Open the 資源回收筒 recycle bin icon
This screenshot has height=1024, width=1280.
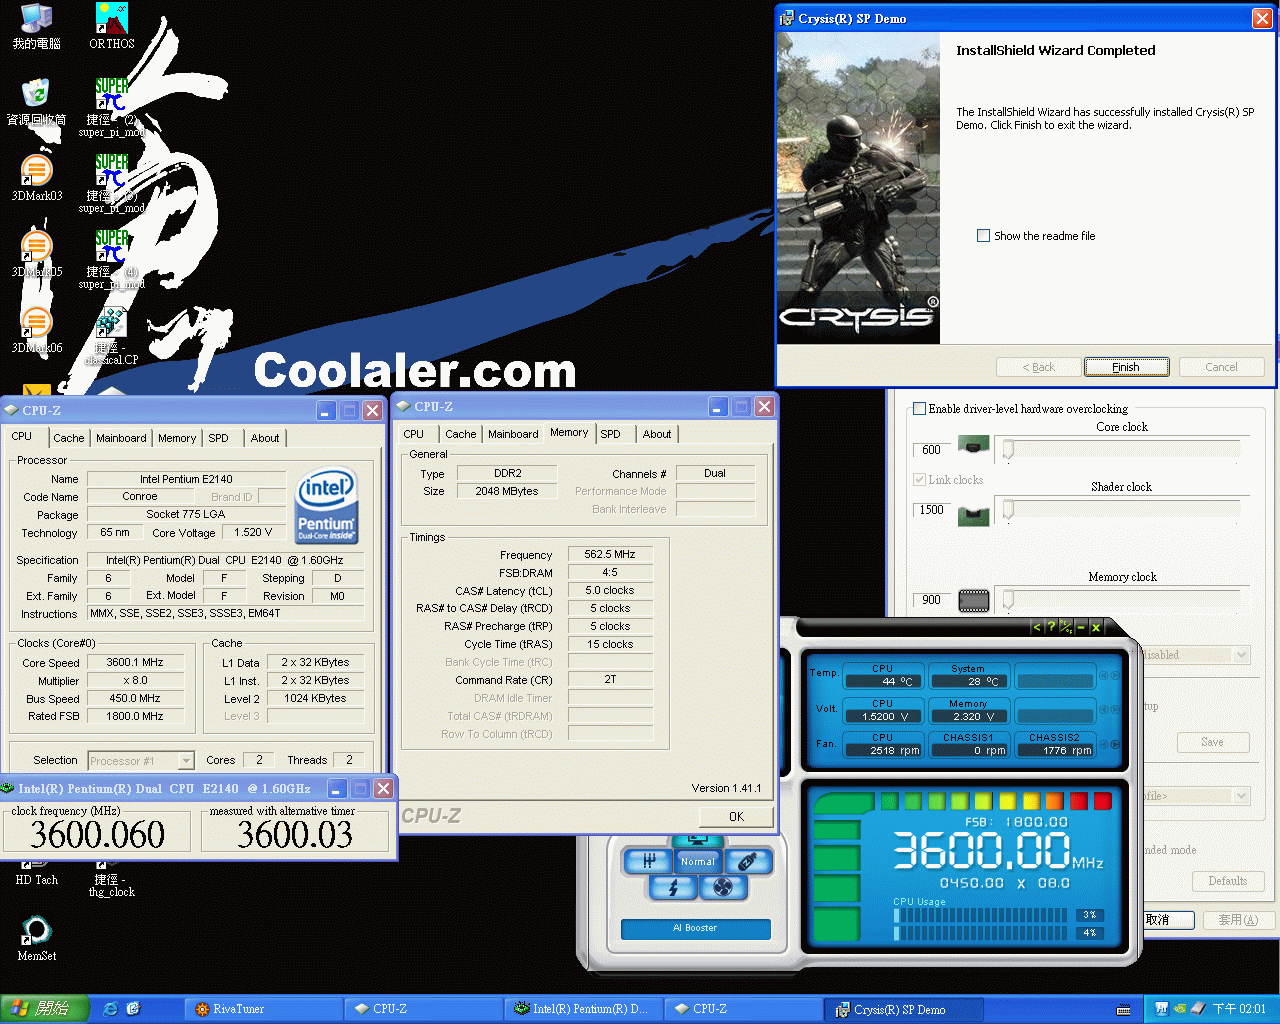point(36,102)
